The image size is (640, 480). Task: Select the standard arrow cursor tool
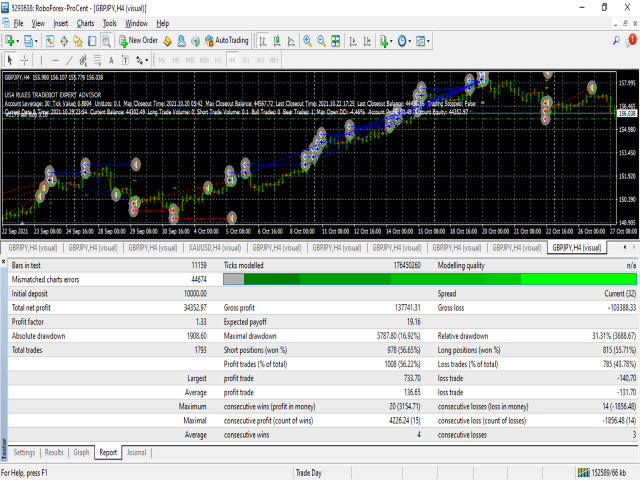(x=10, y=60)
